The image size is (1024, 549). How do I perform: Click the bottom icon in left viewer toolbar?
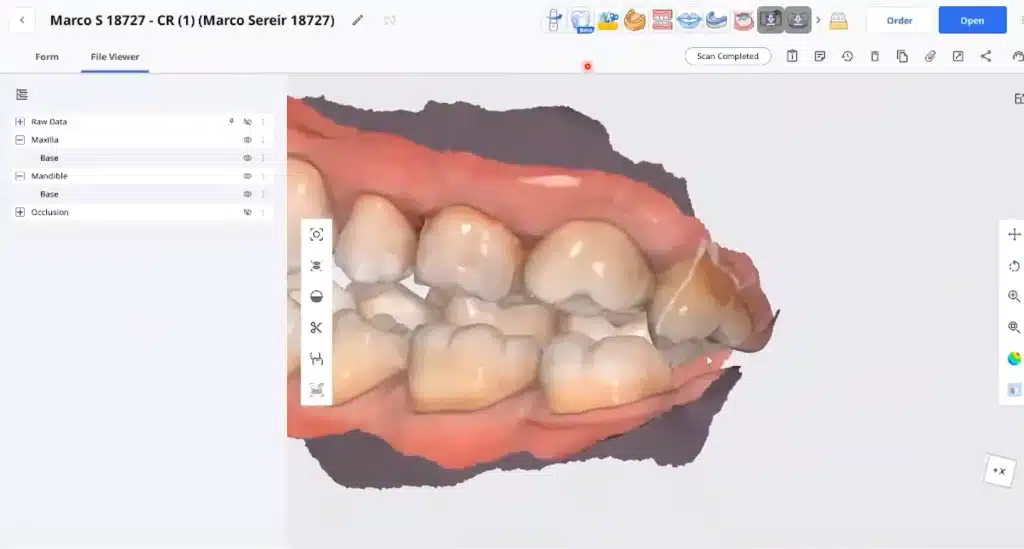pyautogui.click(x=316, y=390)
